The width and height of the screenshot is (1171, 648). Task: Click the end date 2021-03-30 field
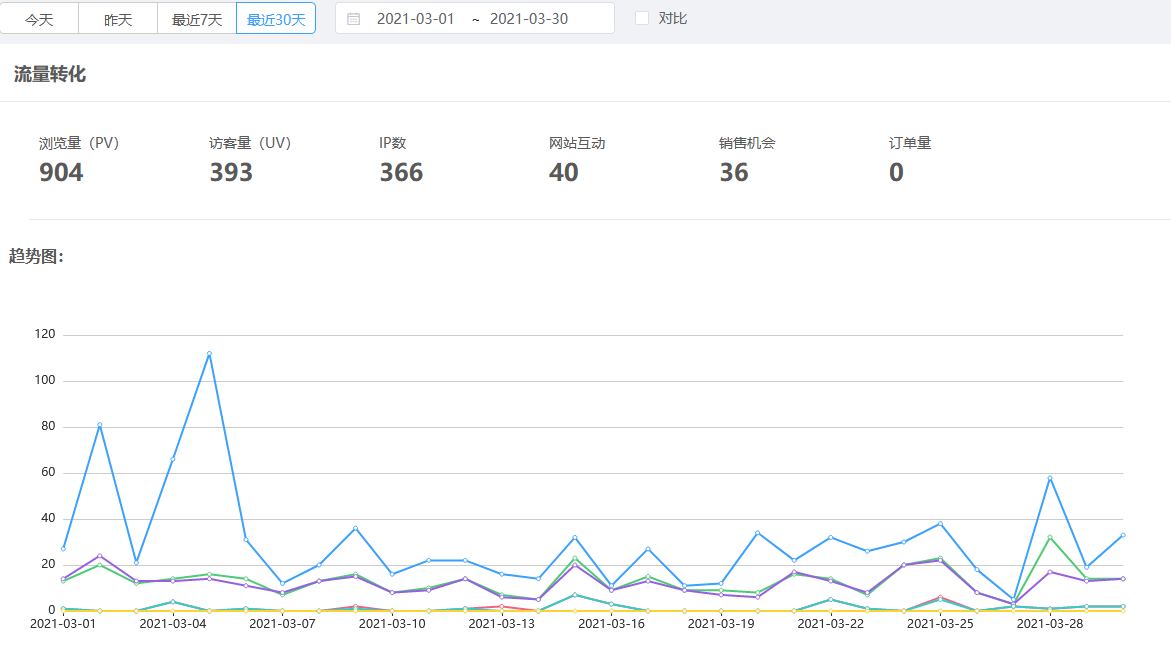tap(528, 18)
